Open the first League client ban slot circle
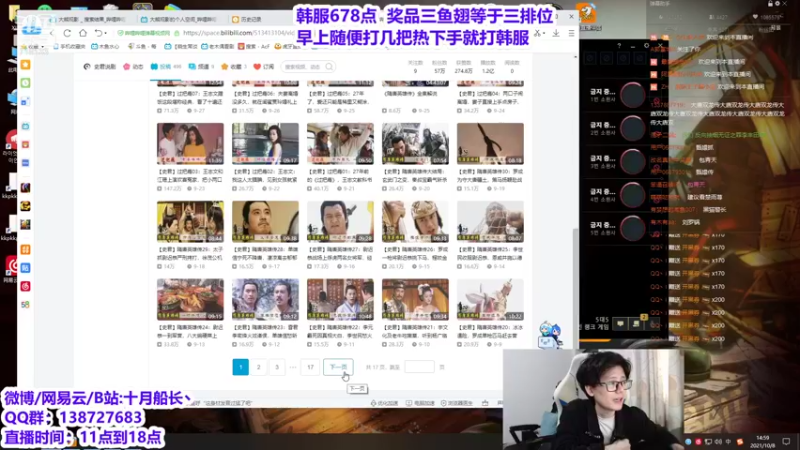This screenshot has height=450, width=800. [x=633, y=95]
